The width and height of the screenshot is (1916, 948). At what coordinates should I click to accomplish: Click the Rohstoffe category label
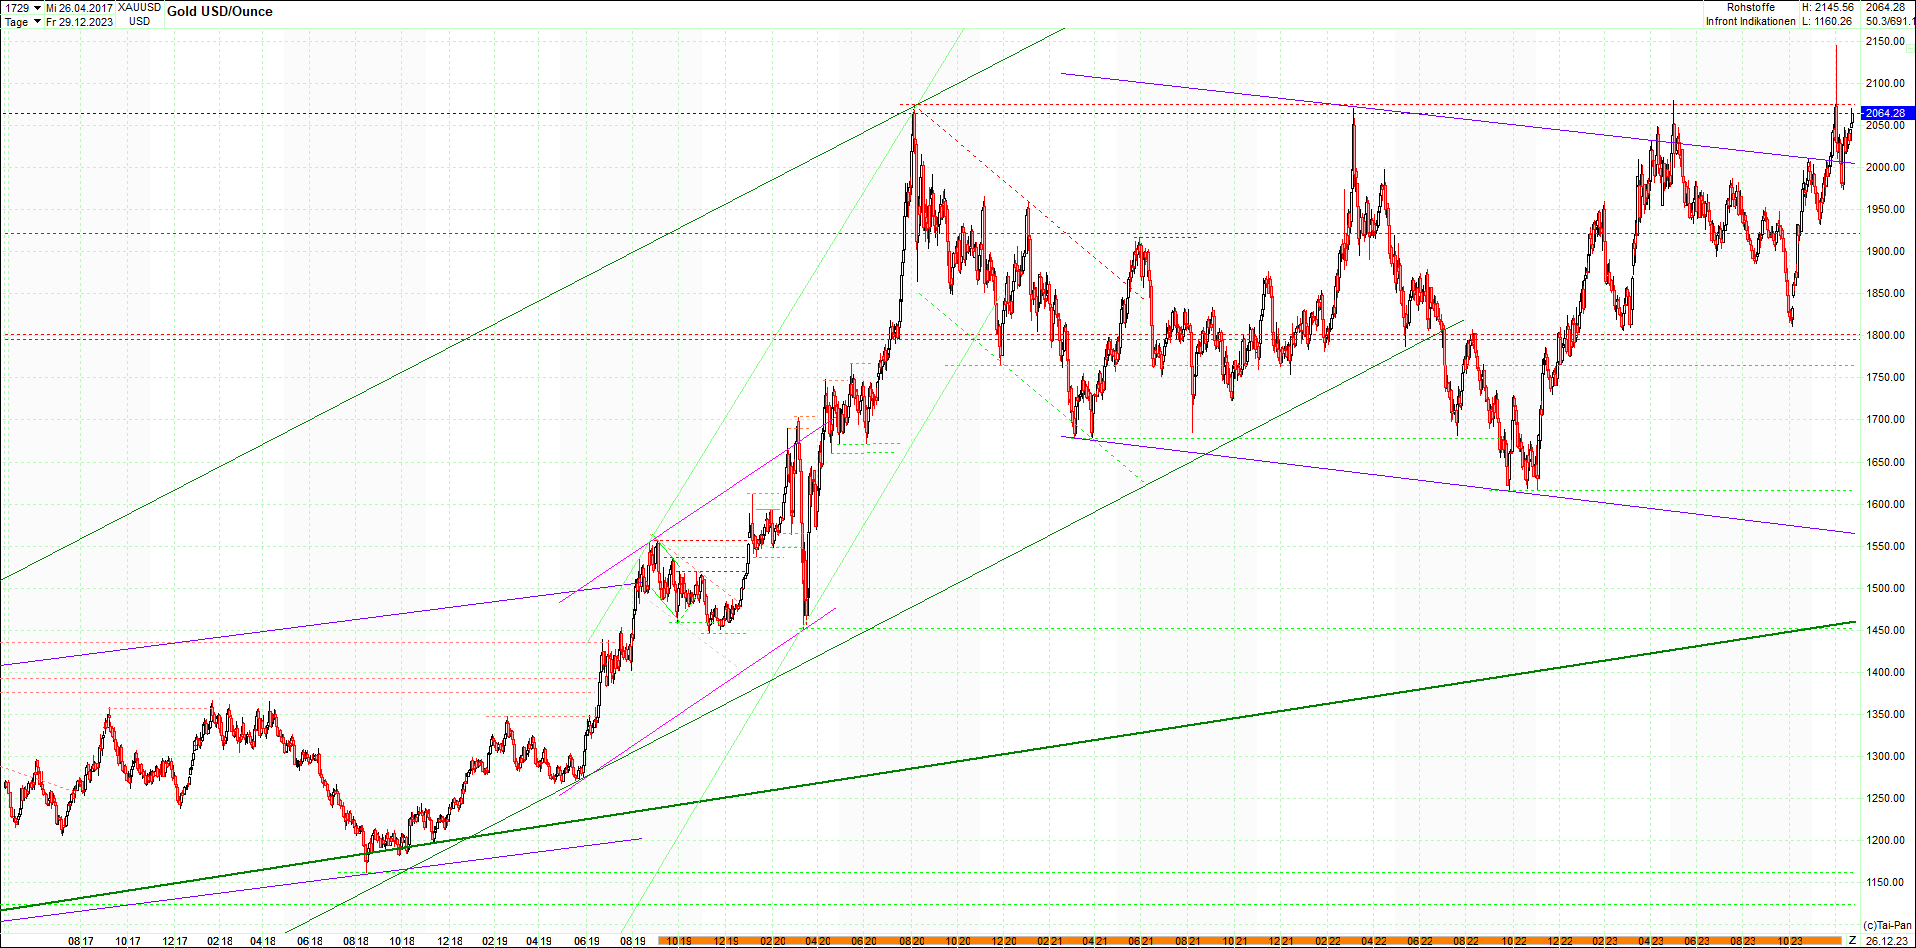click(1751, 7)
